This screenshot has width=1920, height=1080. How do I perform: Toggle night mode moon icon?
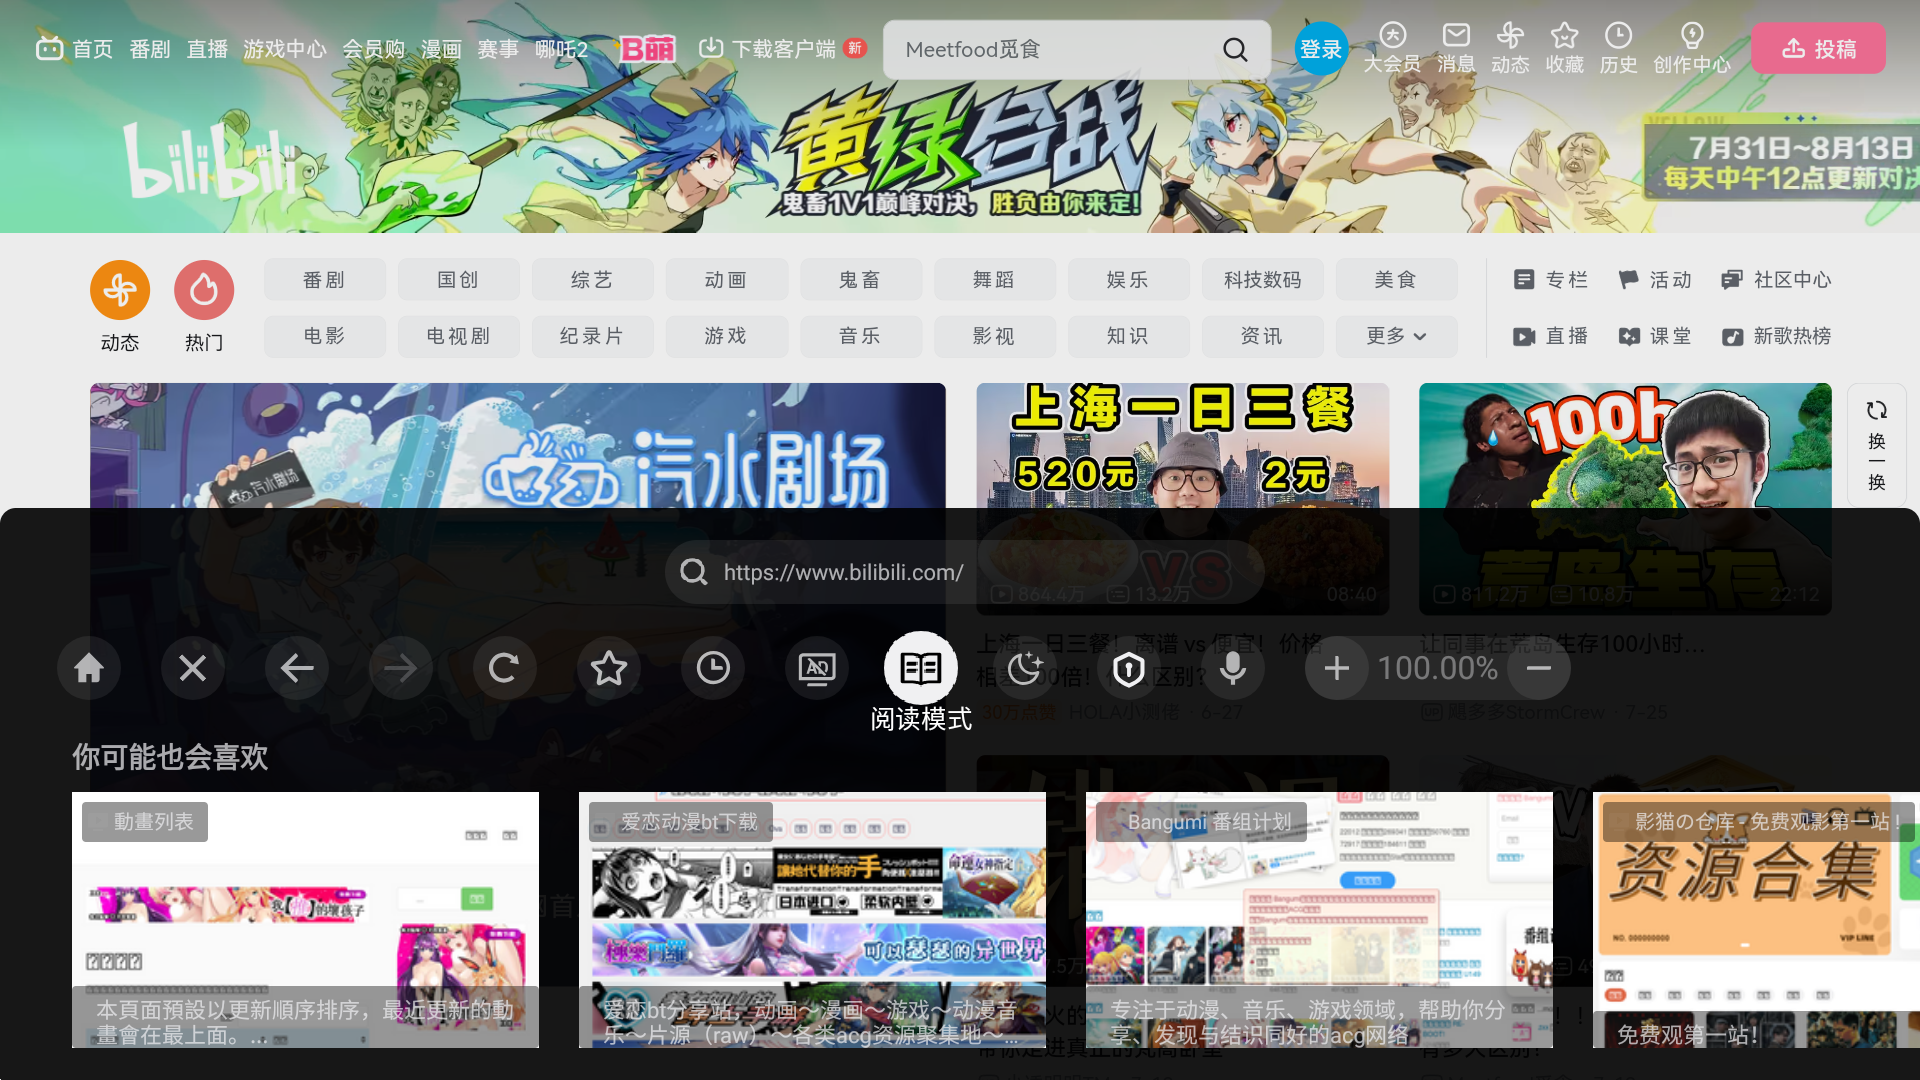coord(1025,668)
